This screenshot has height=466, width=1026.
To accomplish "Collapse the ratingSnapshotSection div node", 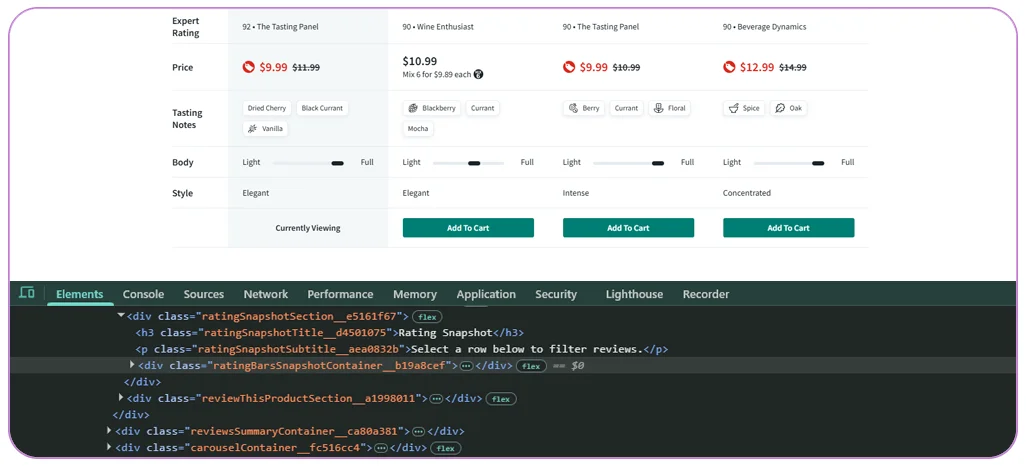I will [121, 316].
